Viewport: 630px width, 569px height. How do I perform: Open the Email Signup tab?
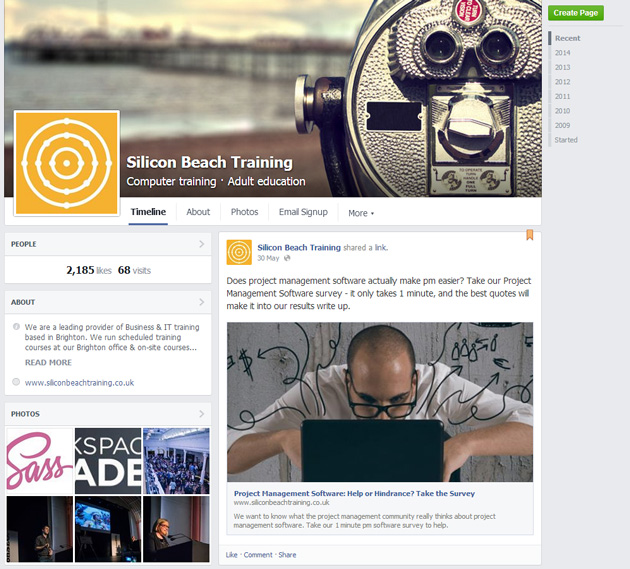(303, 212)
